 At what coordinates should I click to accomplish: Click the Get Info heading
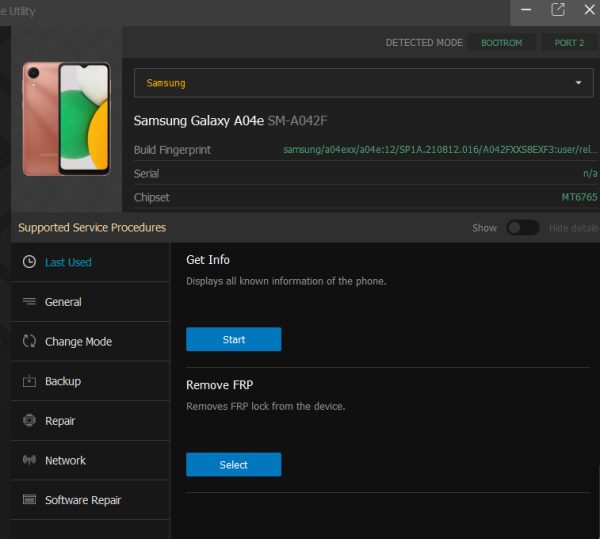click(x=208, y=260)
